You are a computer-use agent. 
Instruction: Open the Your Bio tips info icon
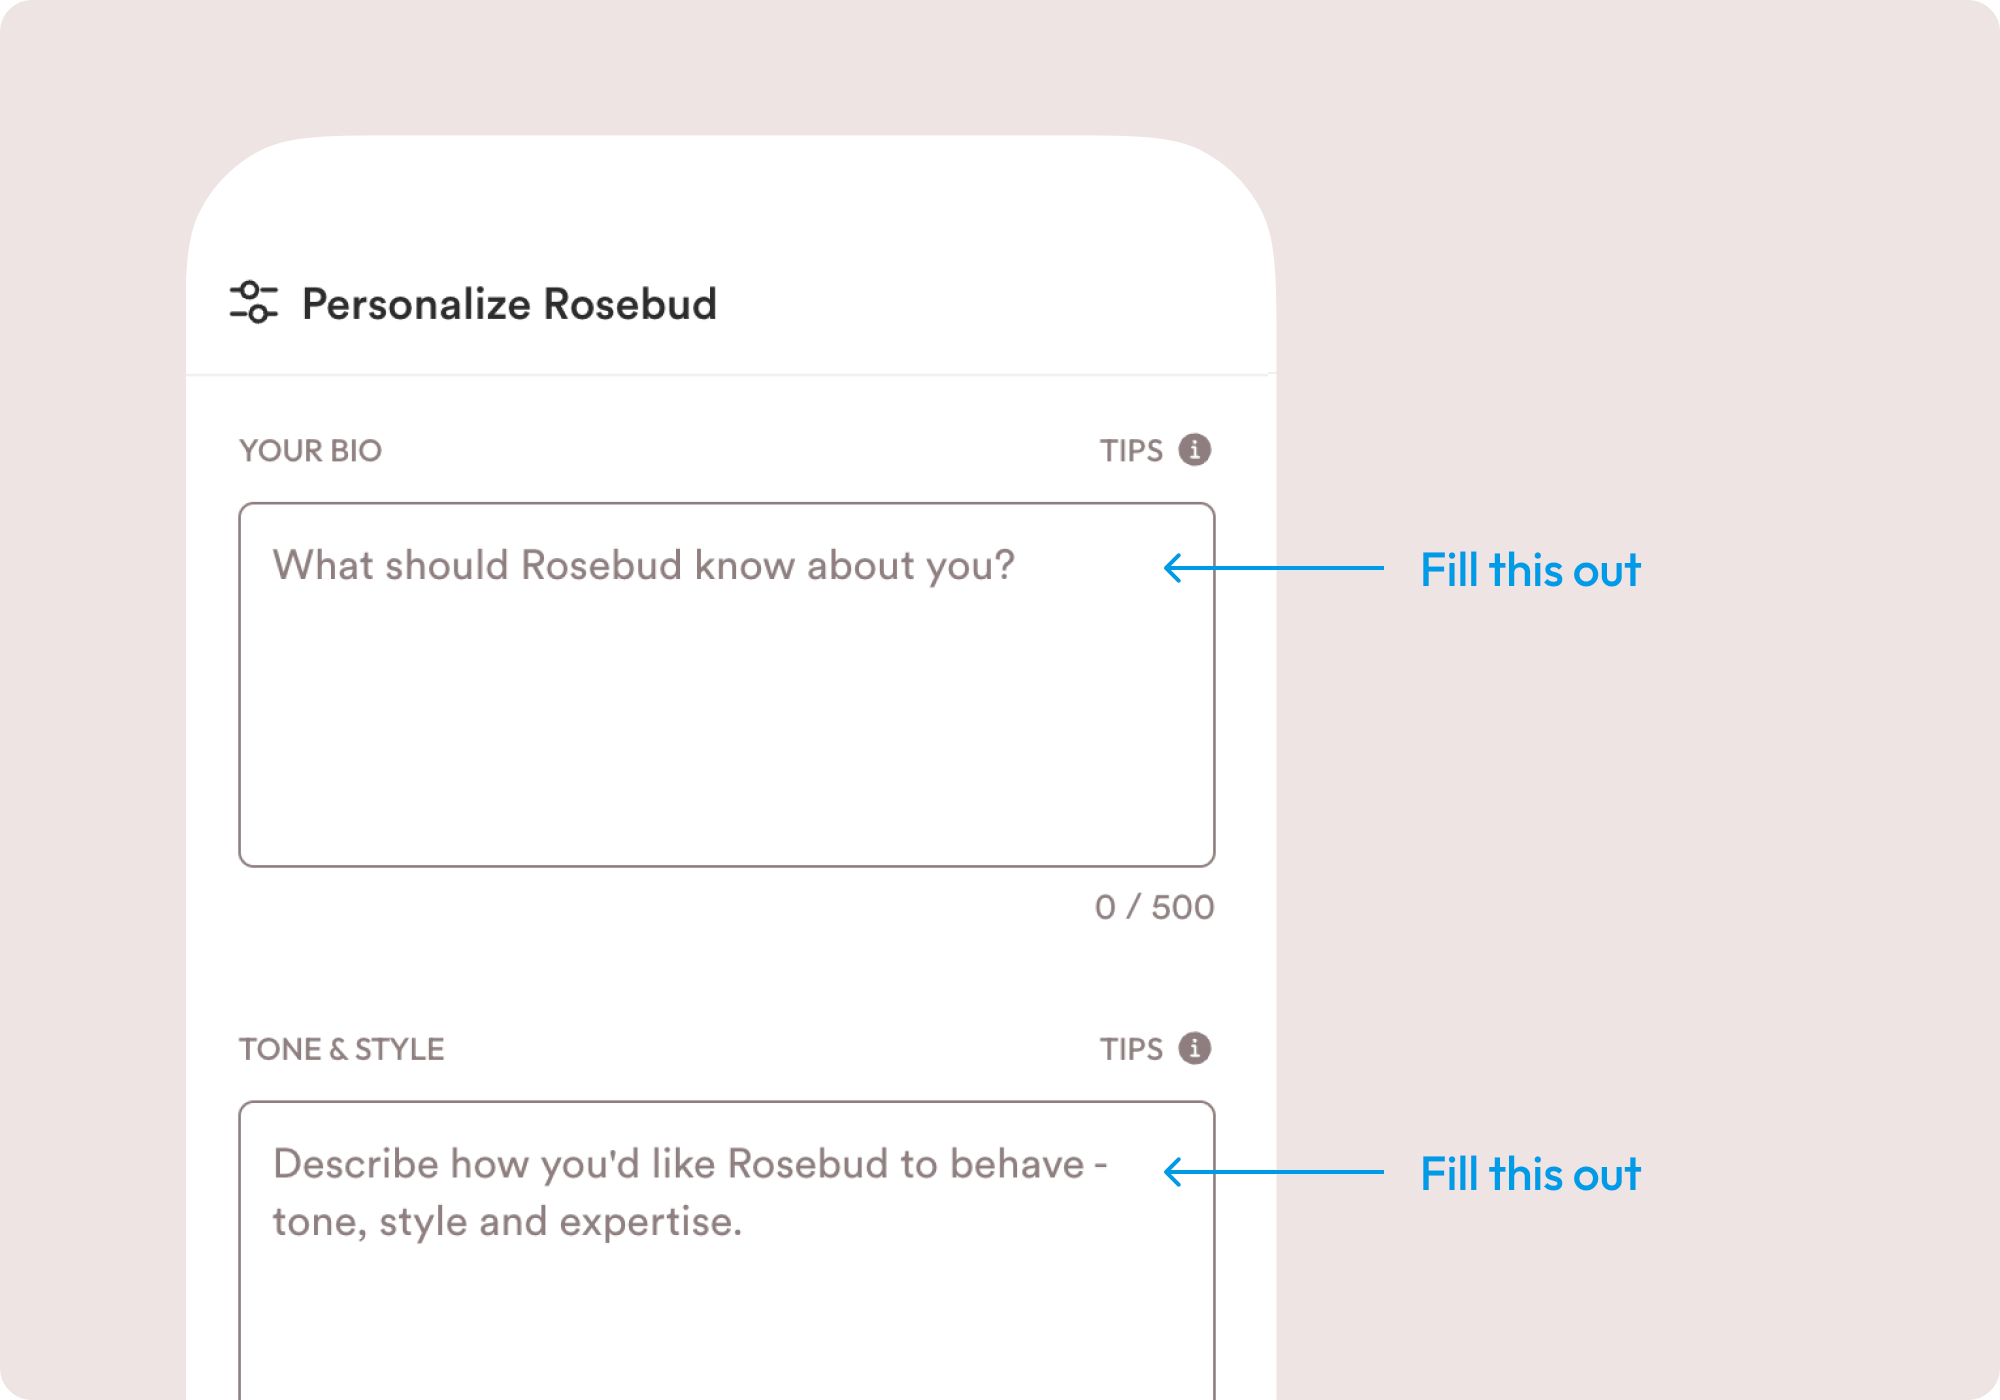1194,450
